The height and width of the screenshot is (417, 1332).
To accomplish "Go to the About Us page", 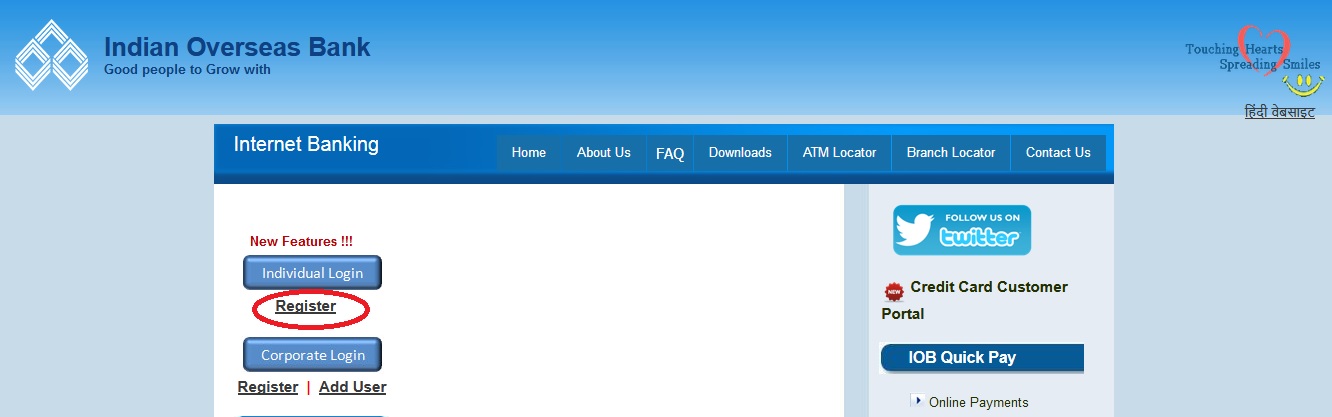I will (603, 153).
